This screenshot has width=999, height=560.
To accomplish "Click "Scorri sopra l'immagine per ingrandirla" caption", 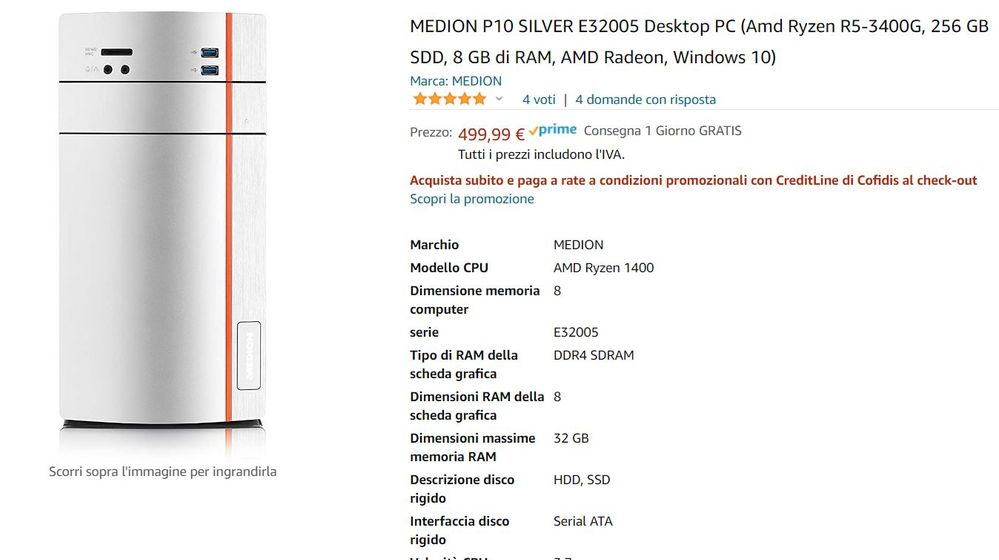I will click(162, 471).
